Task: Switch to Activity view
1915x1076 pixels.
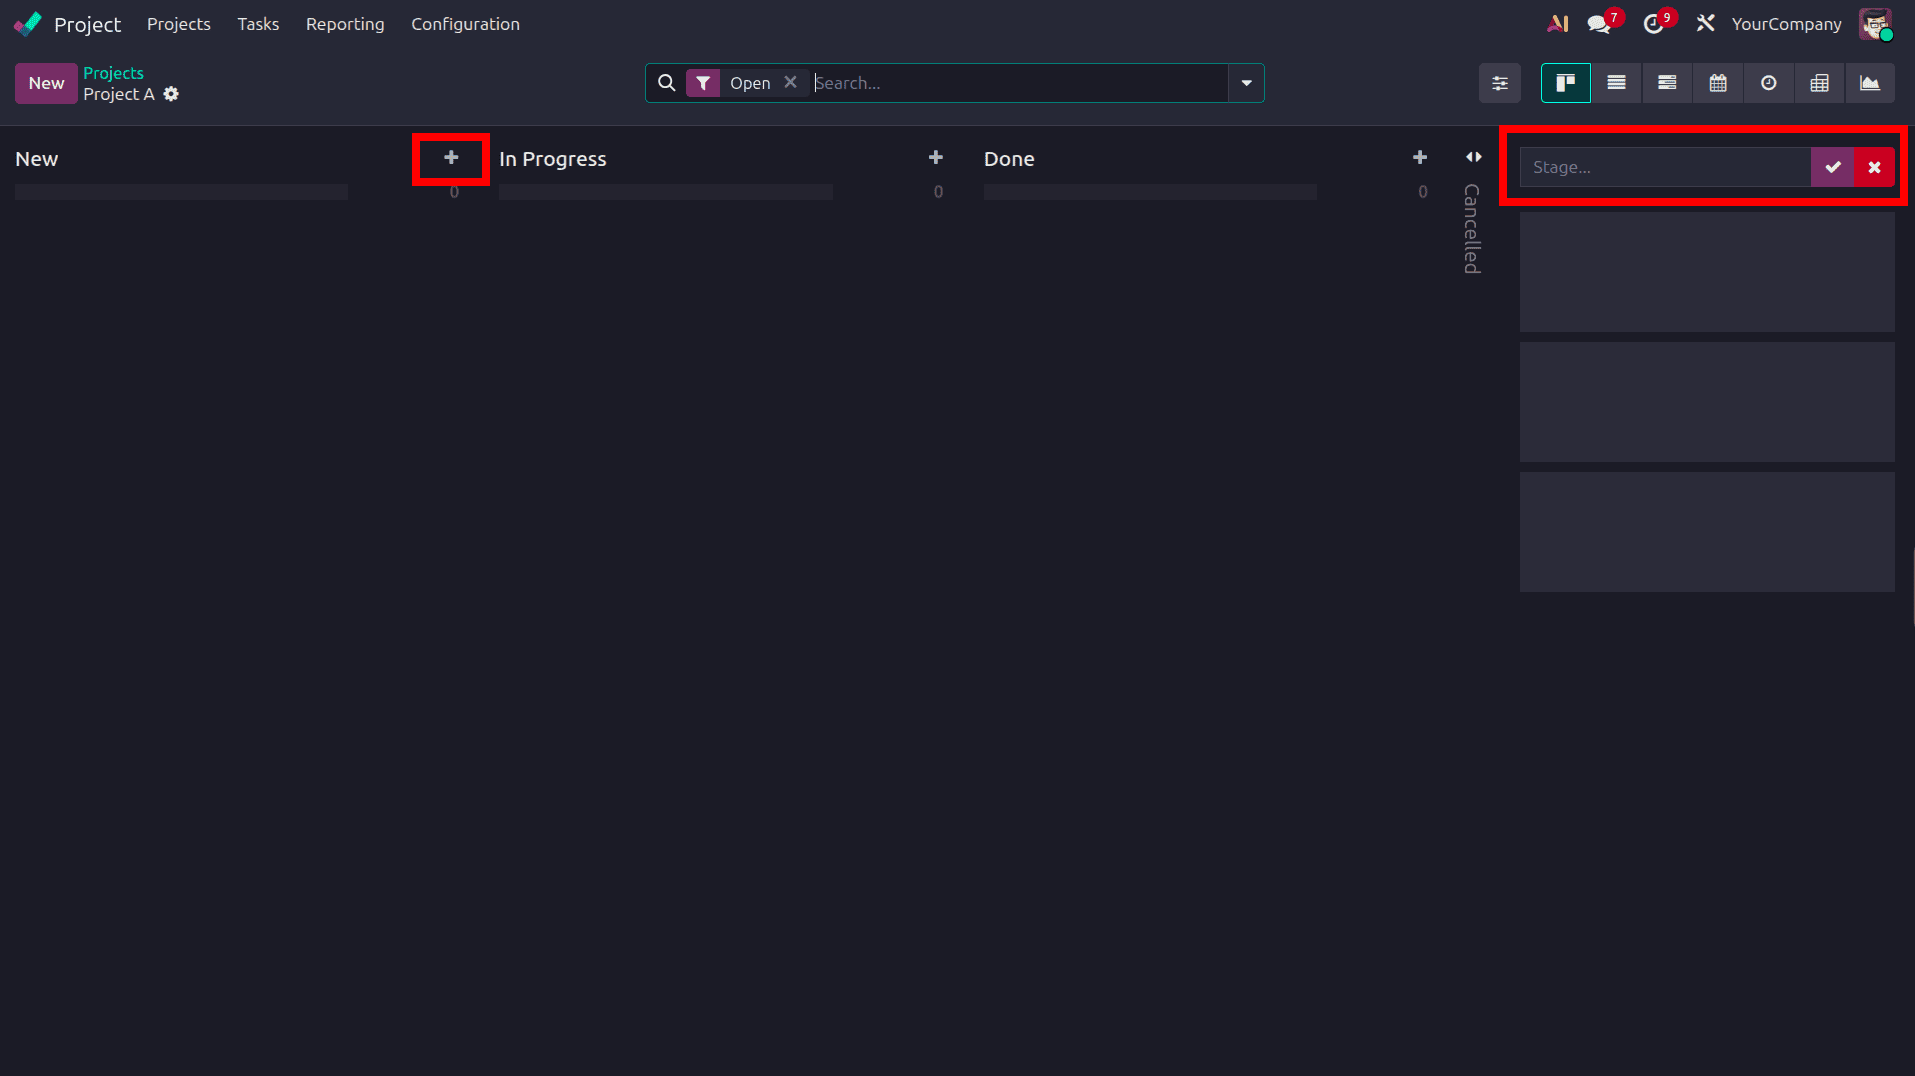Action: tap(1769, 83)
